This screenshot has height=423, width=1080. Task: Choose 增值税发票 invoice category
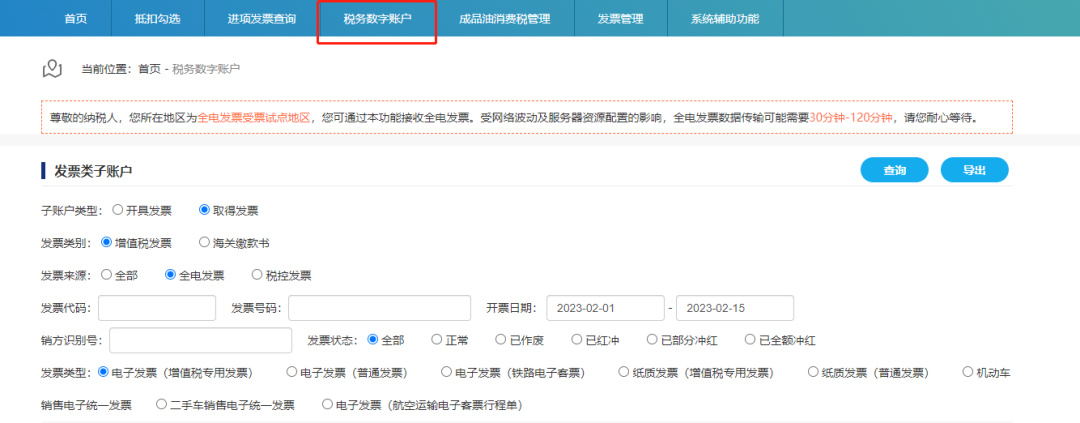pos(106,243)
